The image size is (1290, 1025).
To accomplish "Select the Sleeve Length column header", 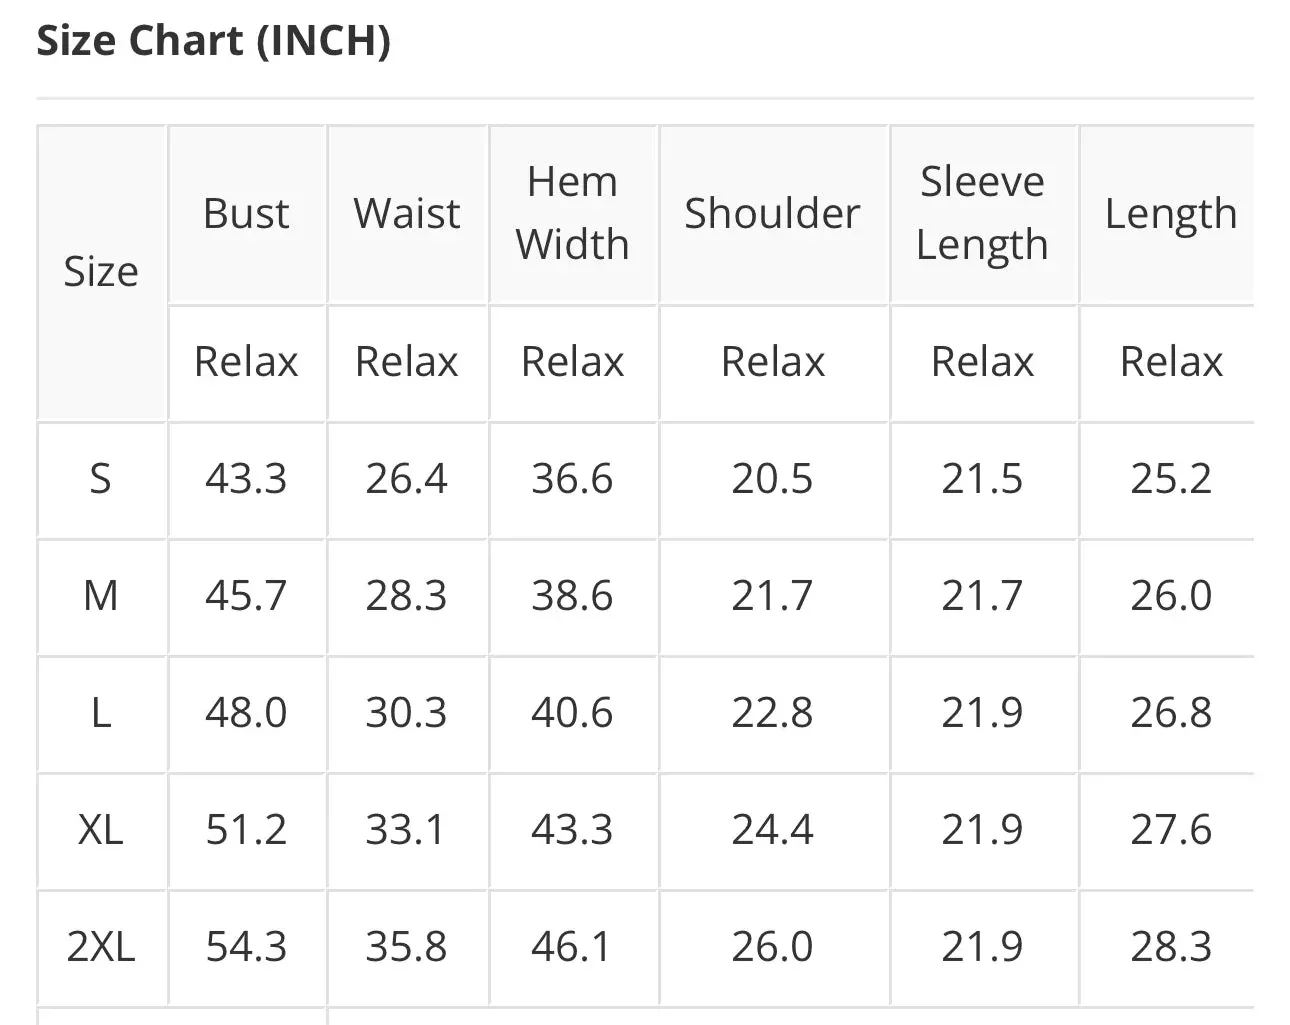I will click(982, 214).
